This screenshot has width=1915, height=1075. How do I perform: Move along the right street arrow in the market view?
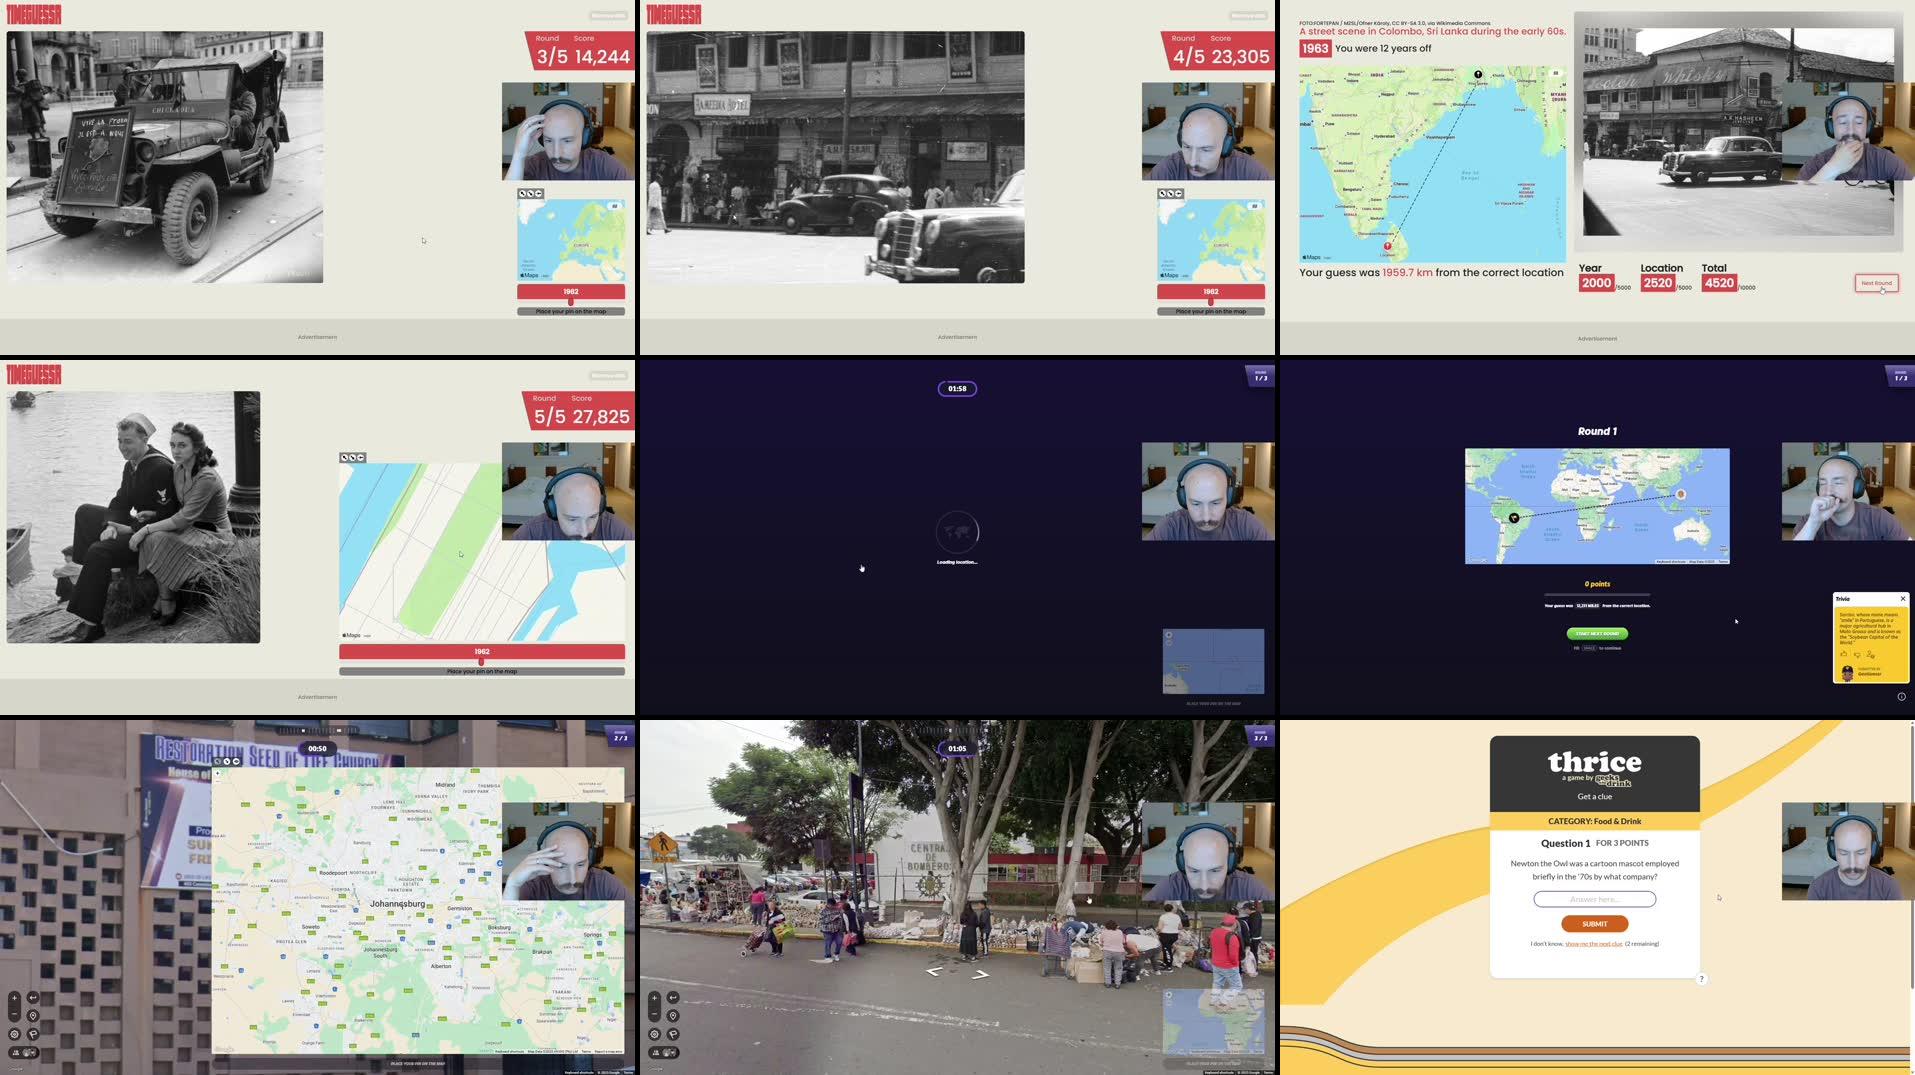click(x=981, y=974)
